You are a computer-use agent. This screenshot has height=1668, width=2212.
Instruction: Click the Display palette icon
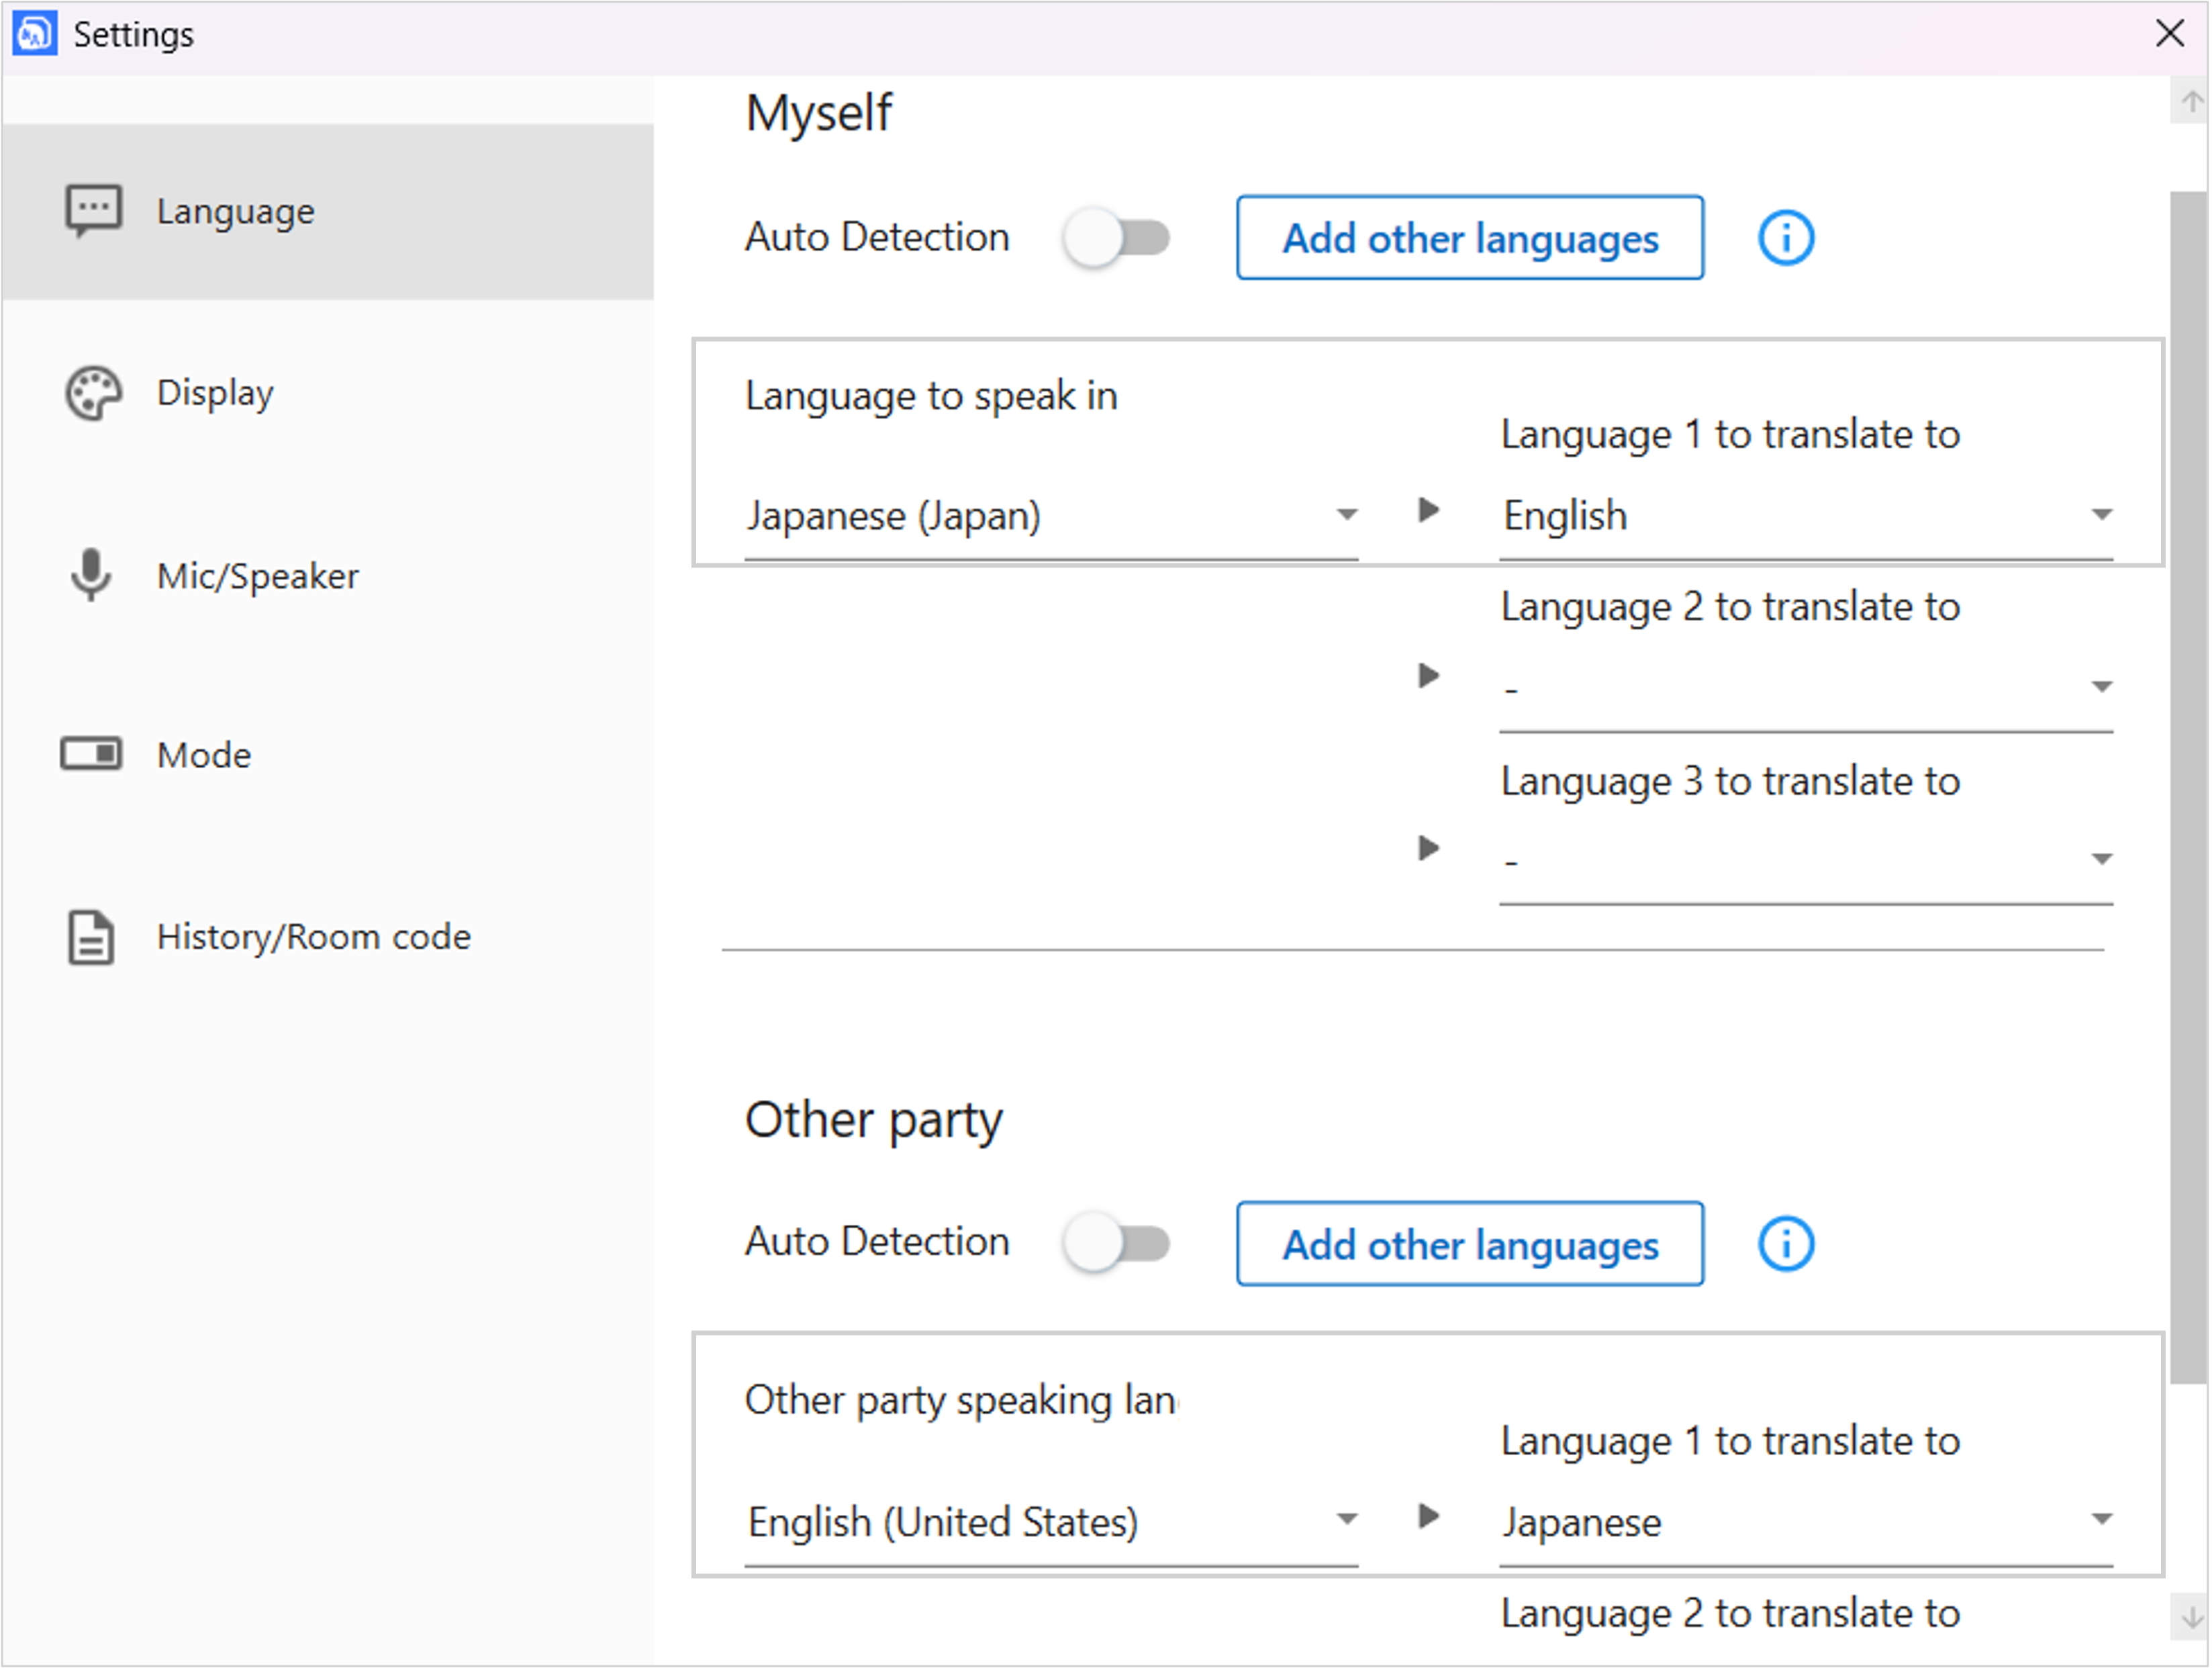[93, 393]
